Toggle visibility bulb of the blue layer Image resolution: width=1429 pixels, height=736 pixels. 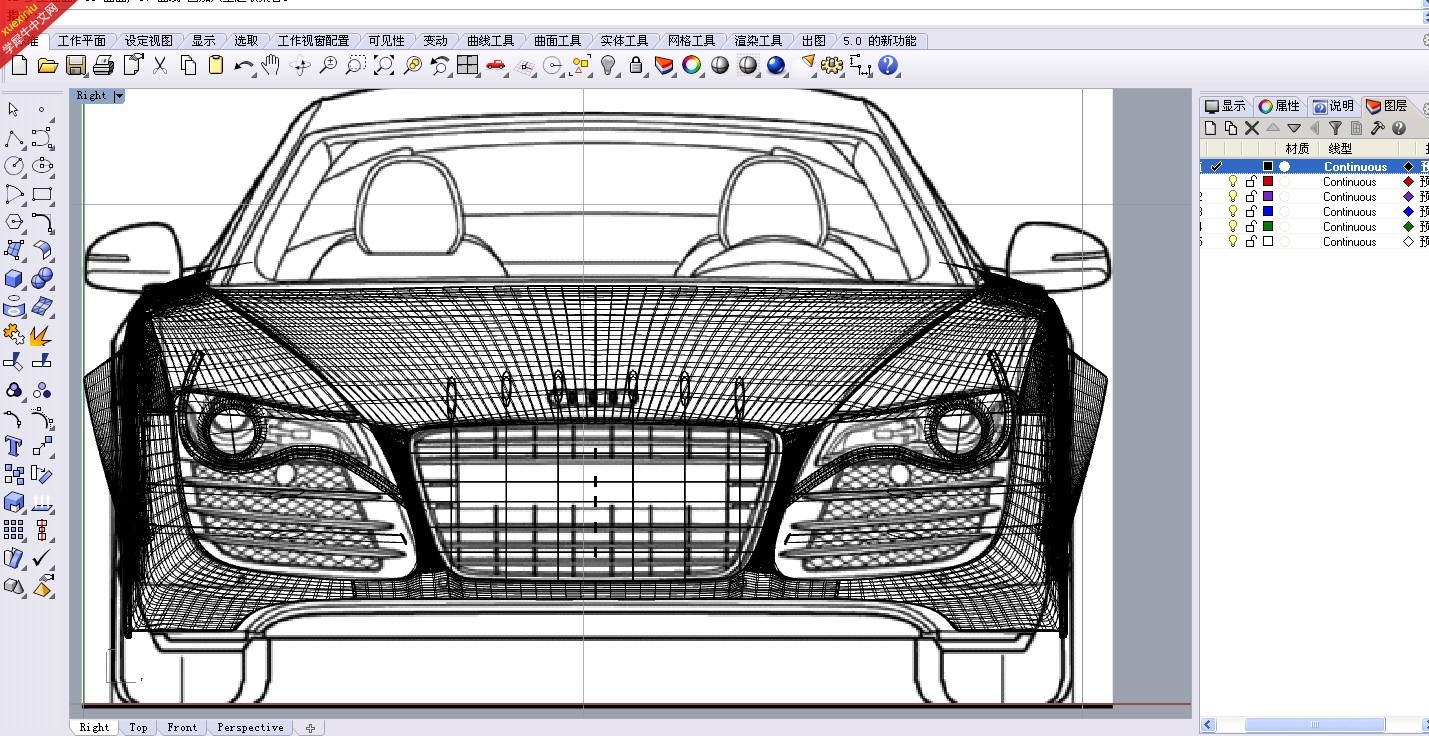1233,212
